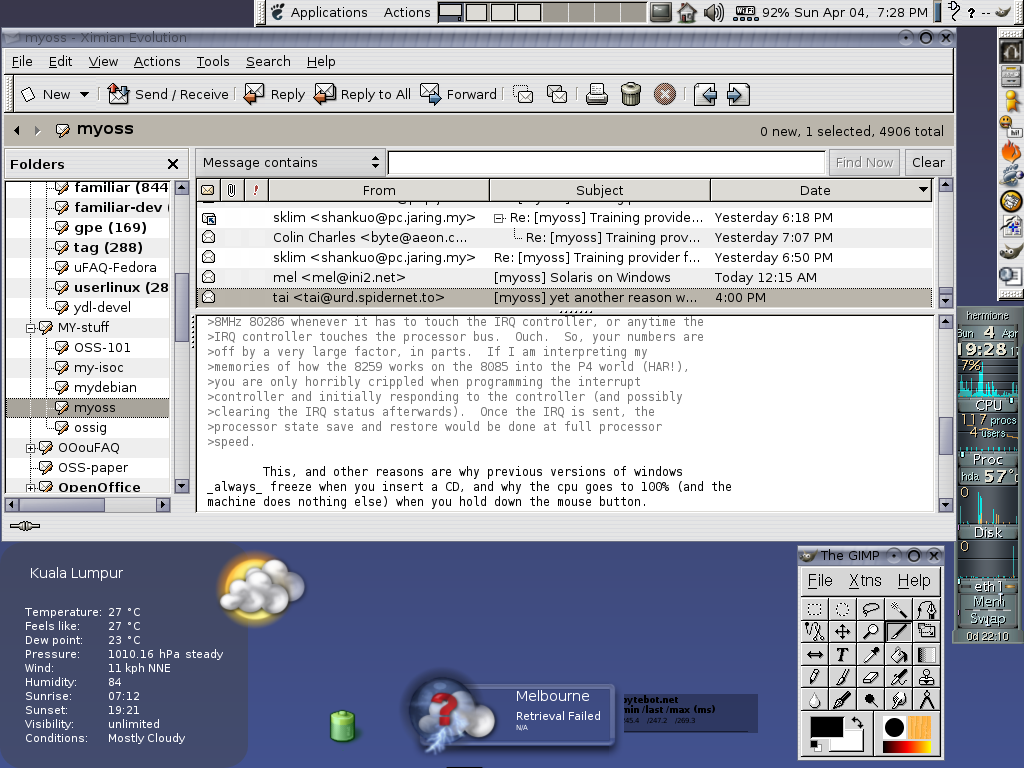1024x768 pixels.
Task: Toggle the online/offline connection icon in the Evolution status bar
Action: click(x=25, y=526)
